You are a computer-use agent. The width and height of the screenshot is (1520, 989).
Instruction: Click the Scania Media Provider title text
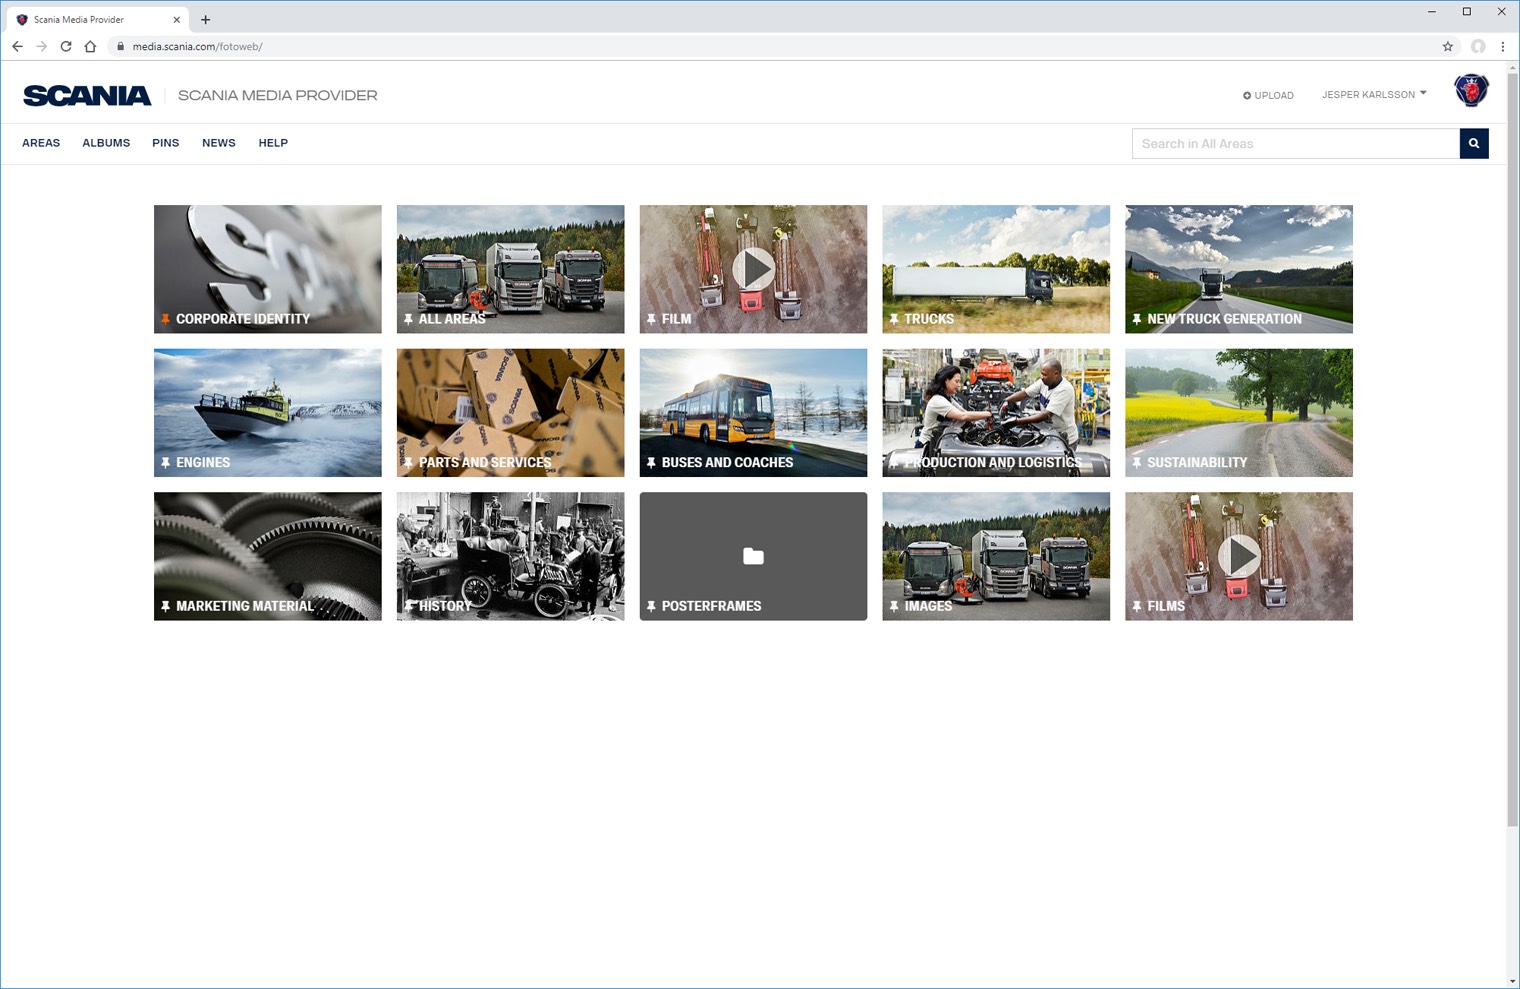coord(278,95)
